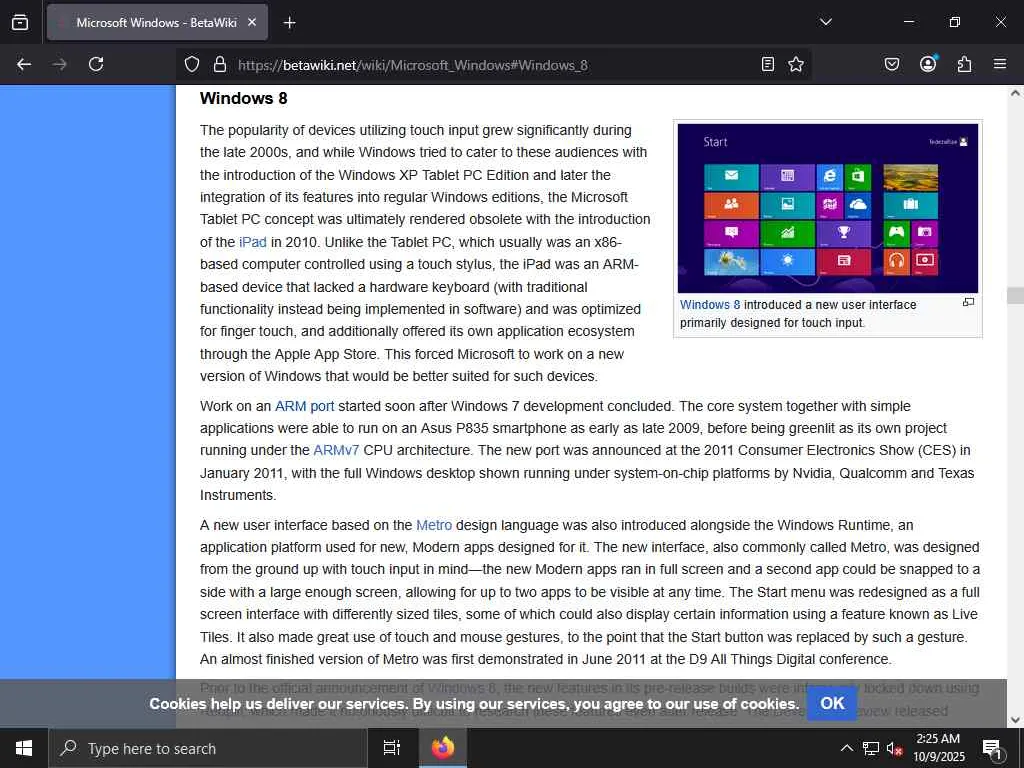The image size is (1024, 768).
Task: Accept cookies with OK button
Action: pos(832,703)
